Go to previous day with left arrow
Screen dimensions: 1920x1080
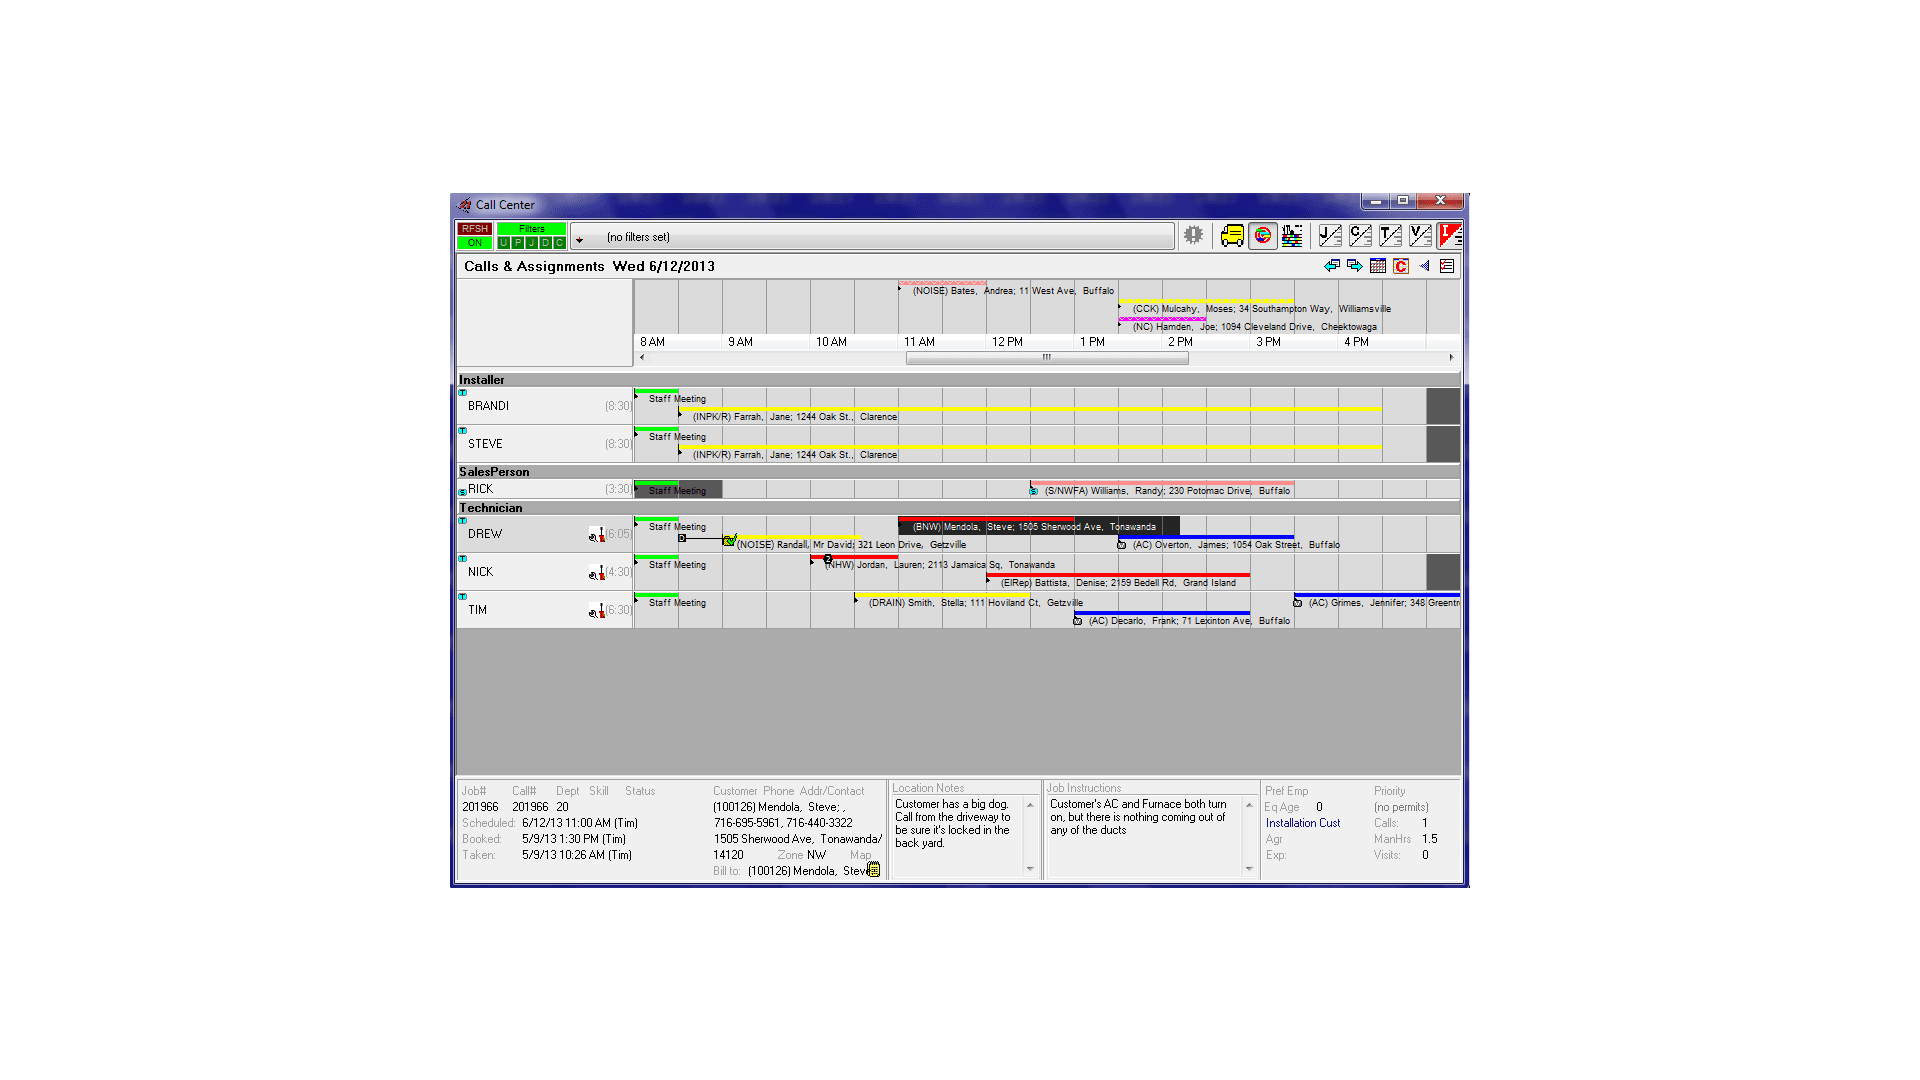[x=1331, y=266]
